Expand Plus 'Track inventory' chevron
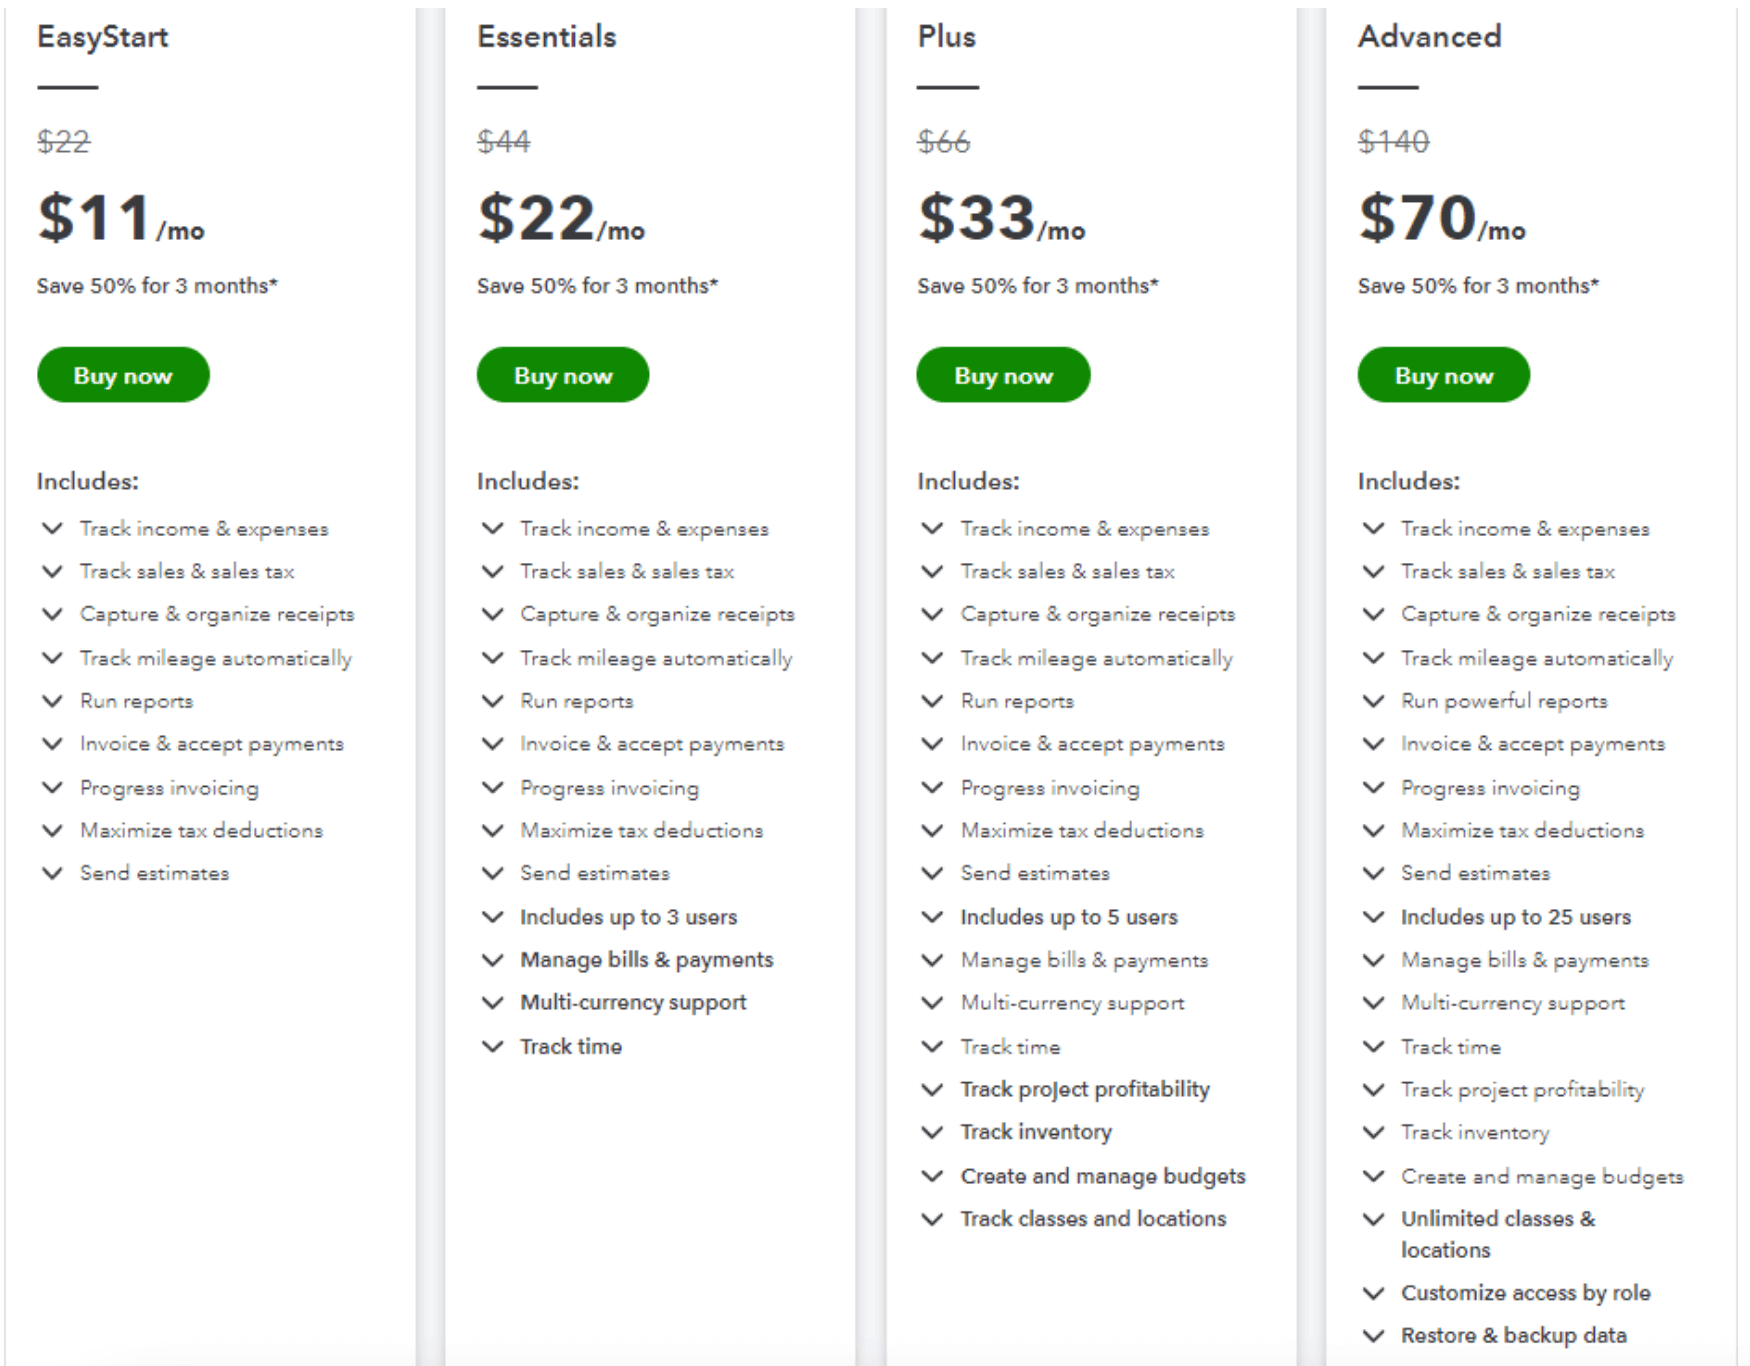The height and width of the screenshot is (1366, 1750). pos(932,1132)
